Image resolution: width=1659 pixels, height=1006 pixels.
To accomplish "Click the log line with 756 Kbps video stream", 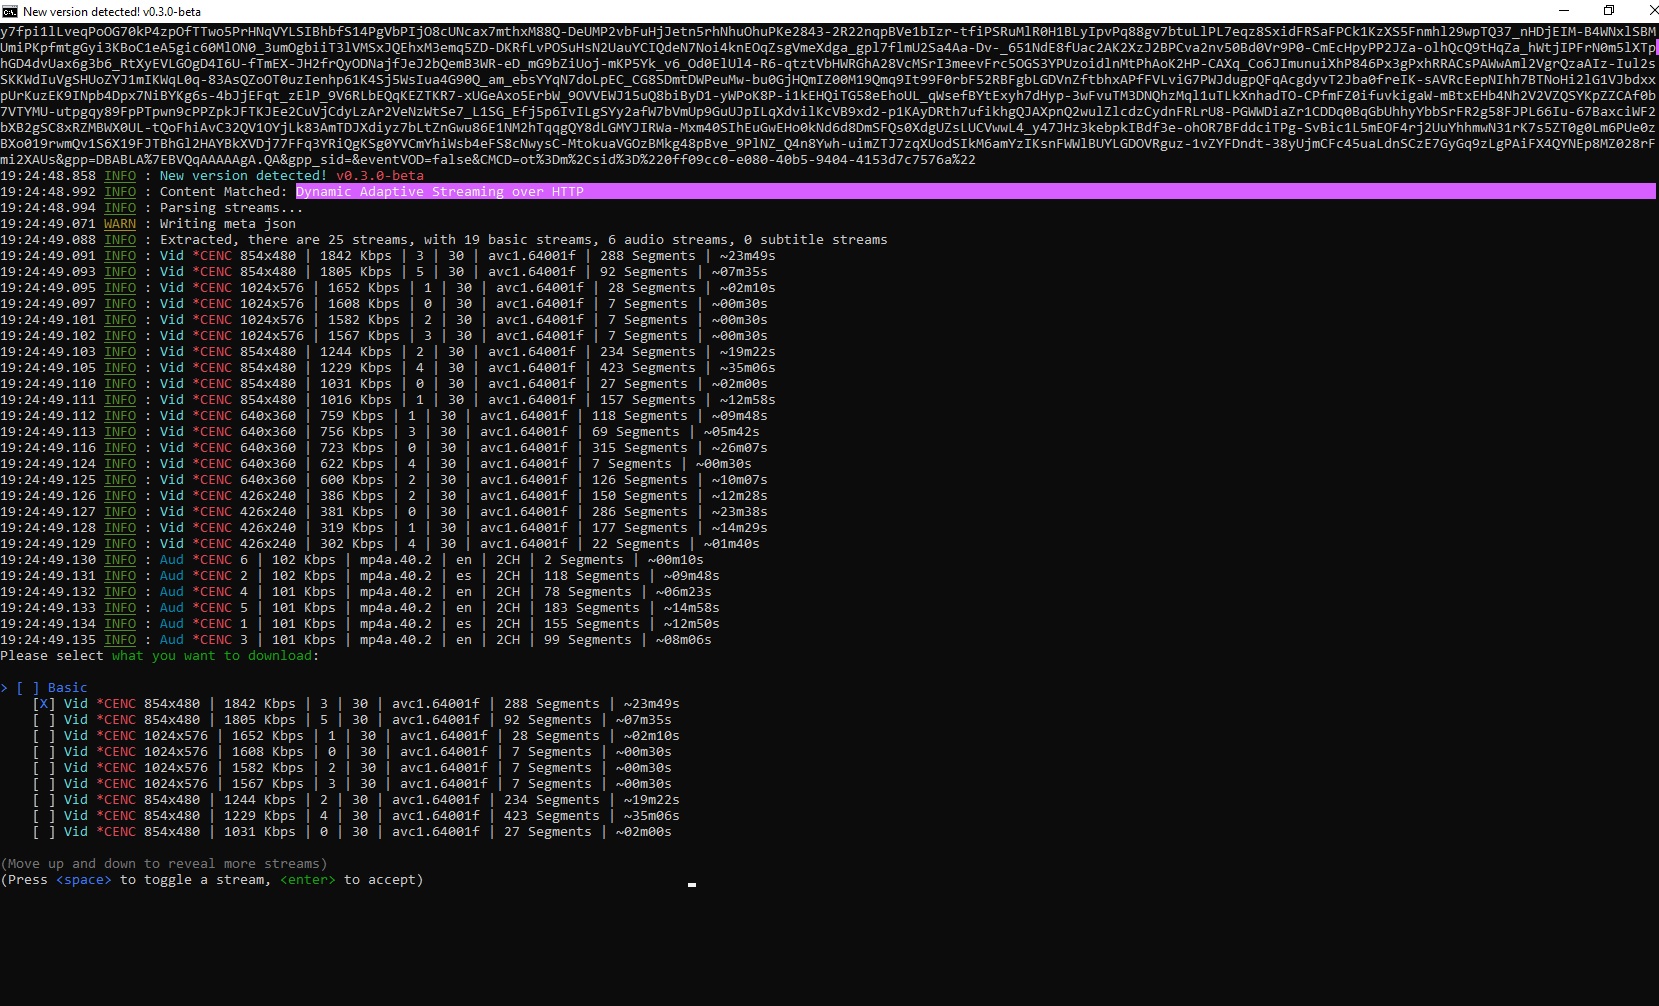I will [380, 432].
